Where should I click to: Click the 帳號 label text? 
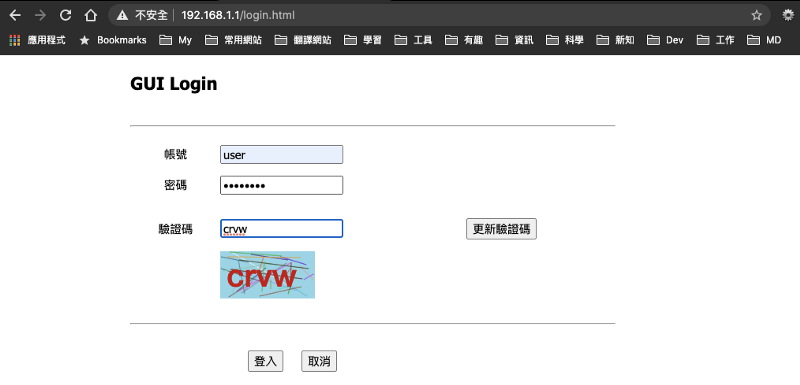click(175, 155)
